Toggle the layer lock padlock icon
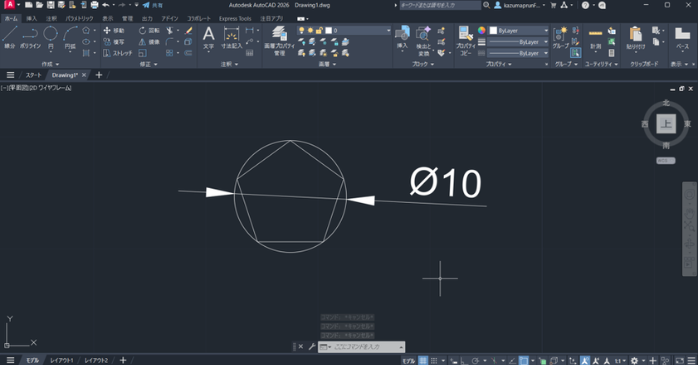This screenshot has width=698, height=365. click(319, 30)
